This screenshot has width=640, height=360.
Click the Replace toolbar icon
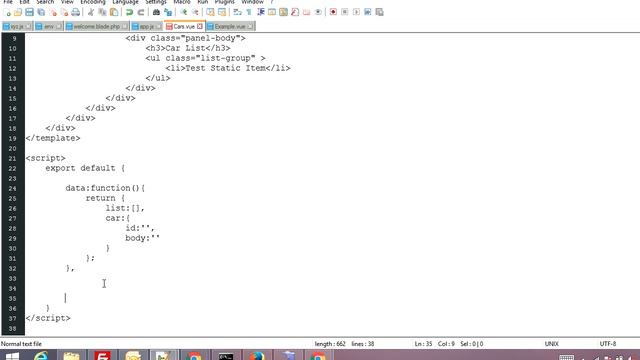click(x=168, y=12)
